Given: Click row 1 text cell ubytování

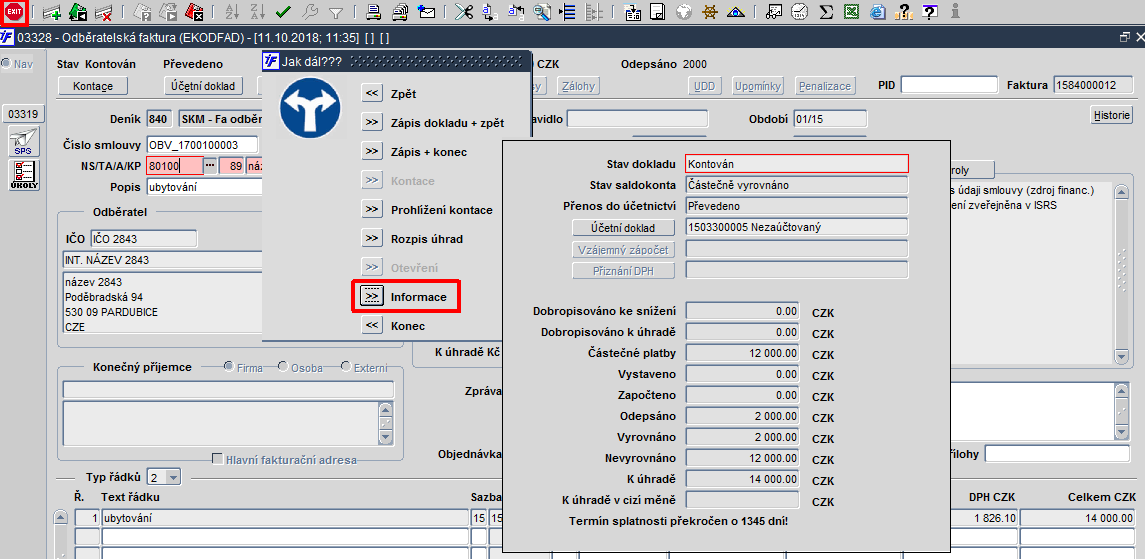Looking at the screenshot, I should pos(285,518).
